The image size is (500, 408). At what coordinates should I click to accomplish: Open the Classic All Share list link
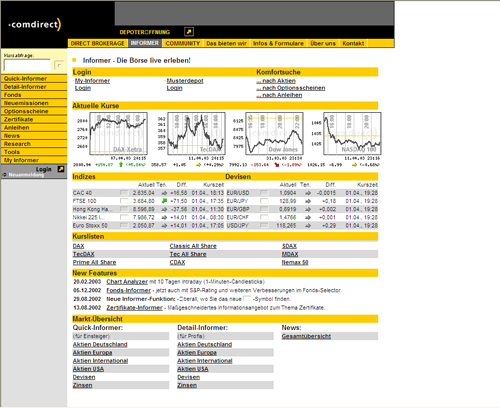[193, 246]
